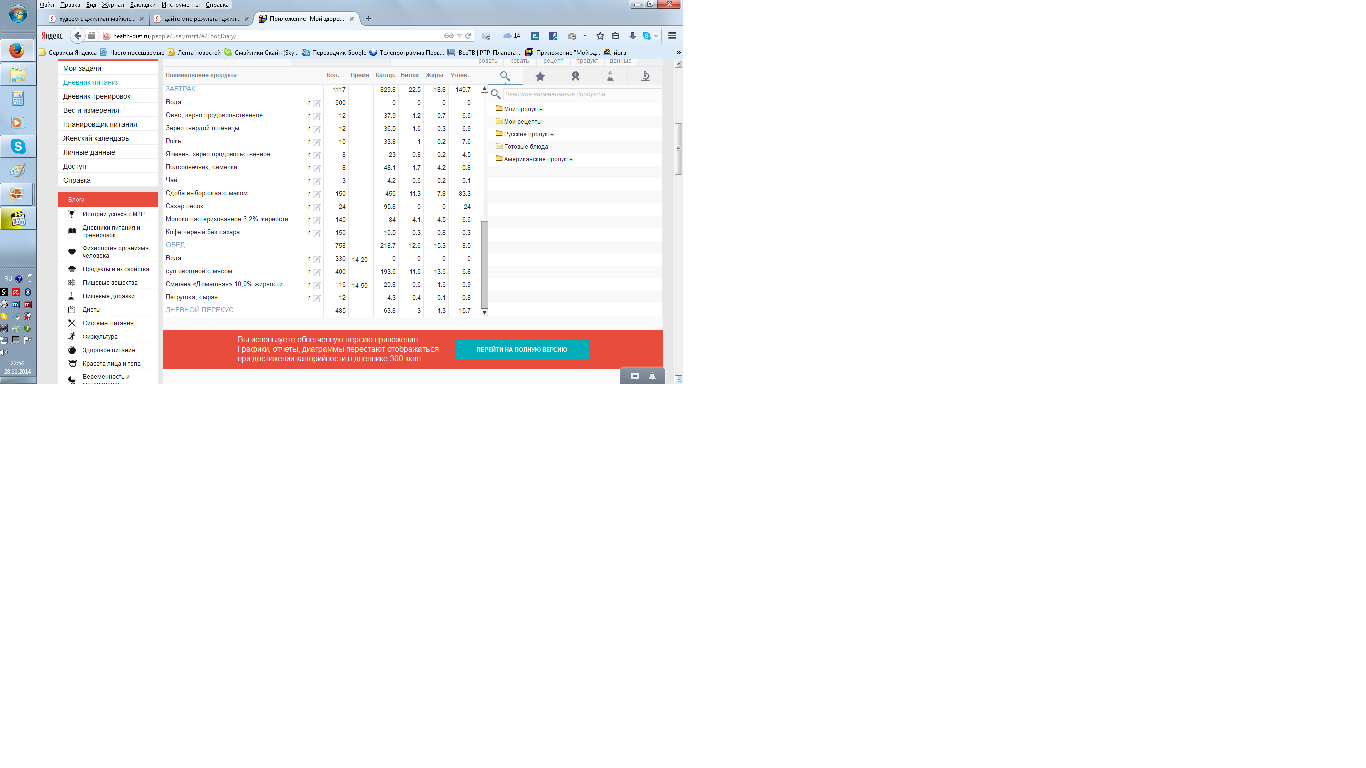Open the microscope tab icon

coord(645,76)
